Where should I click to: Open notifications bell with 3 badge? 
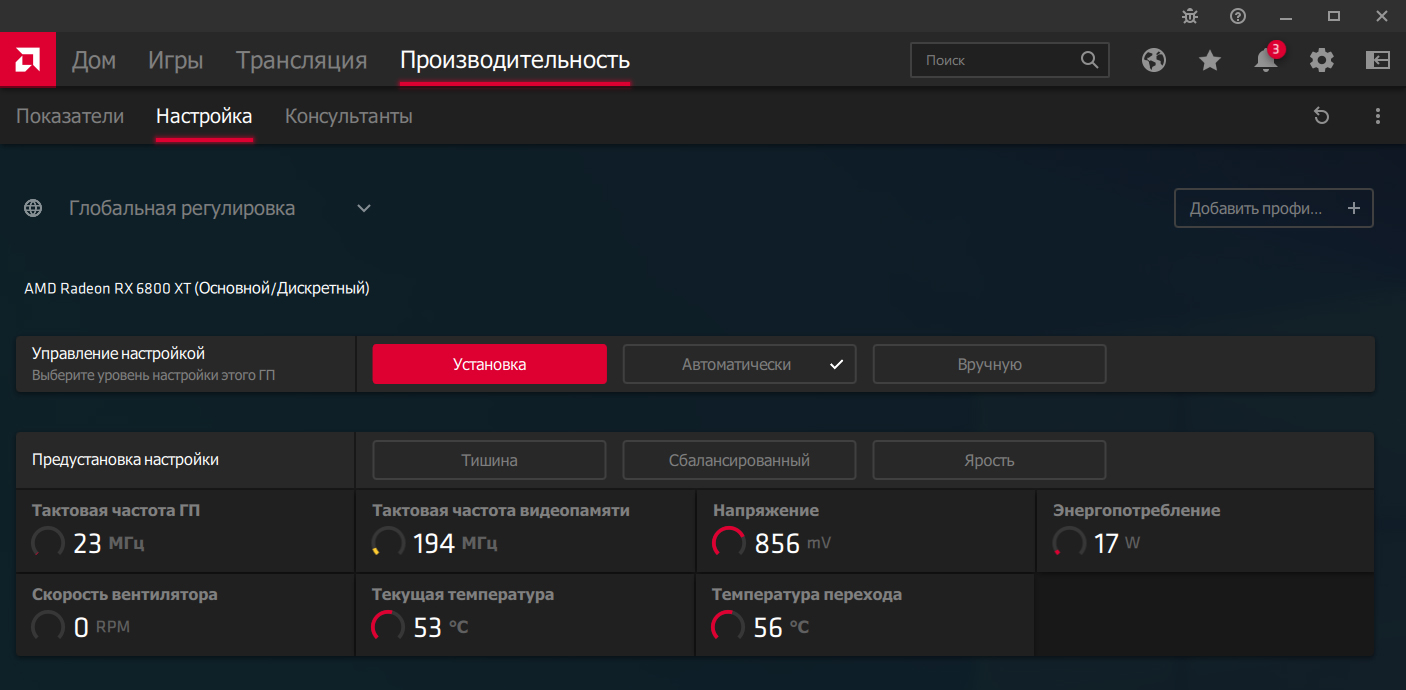click(1267, 58)
